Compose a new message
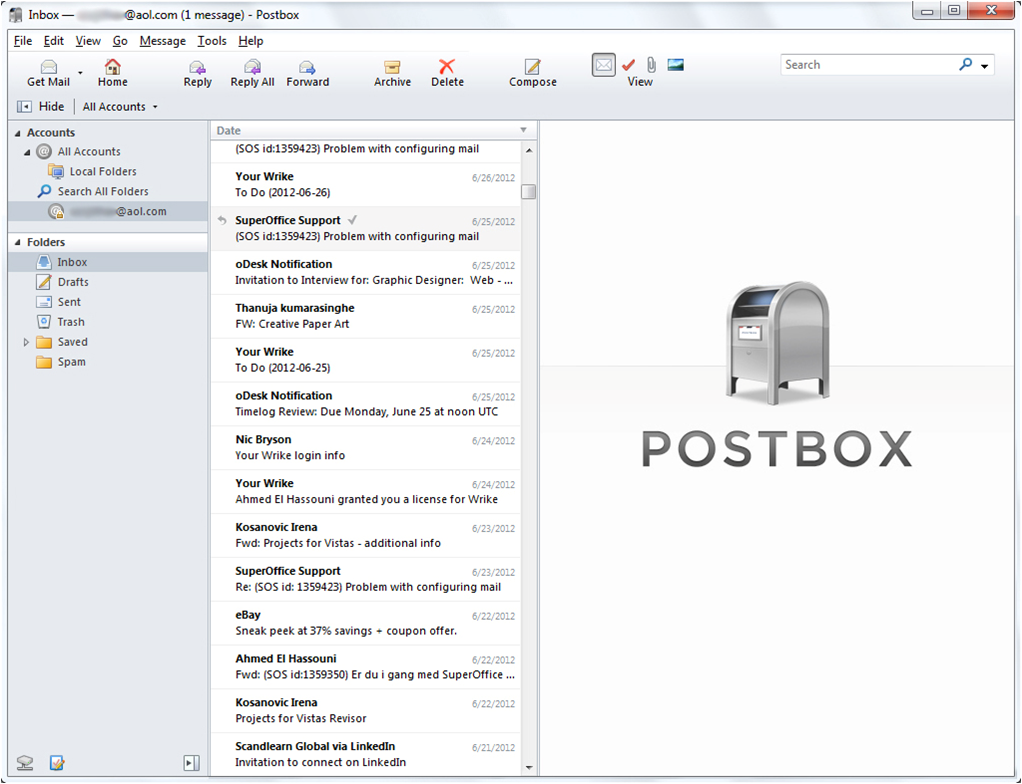1022x784 pixels. coord(533,73)
